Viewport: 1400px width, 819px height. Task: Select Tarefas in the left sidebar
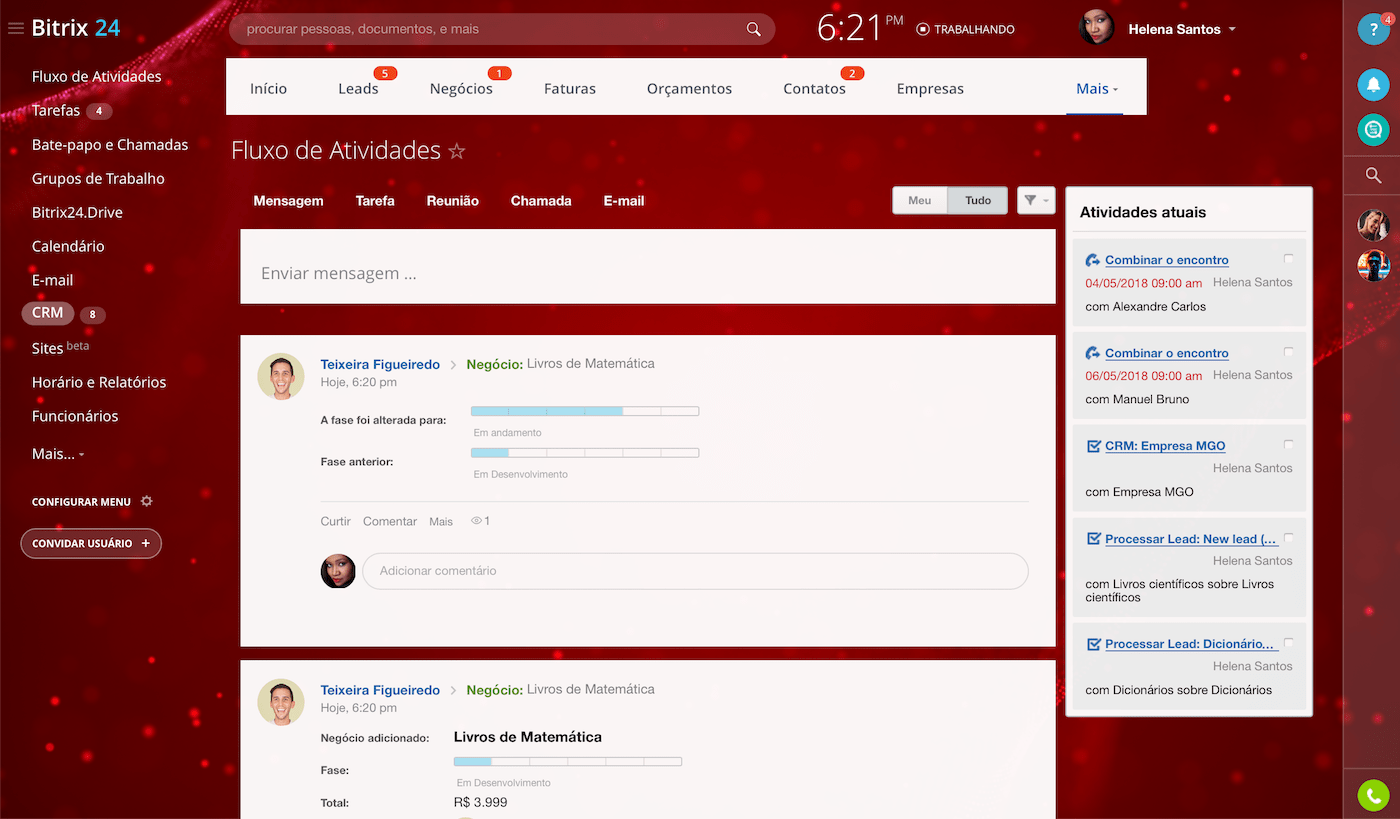point(56,110)
